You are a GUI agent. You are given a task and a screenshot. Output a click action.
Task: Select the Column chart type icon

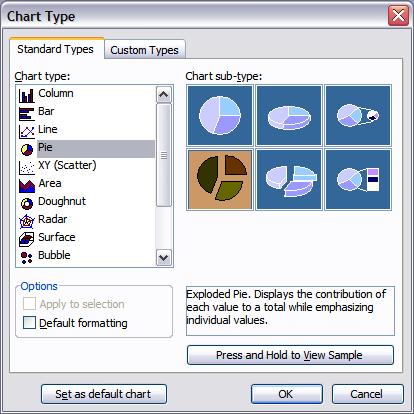pyautogui.click(x=27, y=95)
